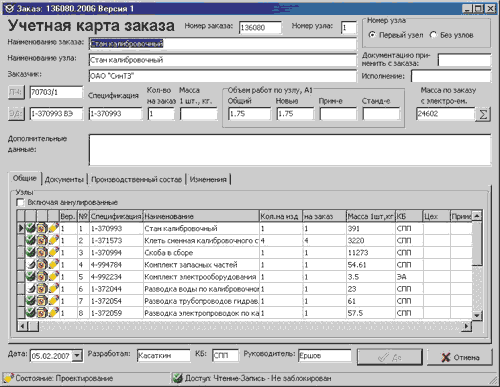Screen dimensions: 500x387
Task: Click the pencil icon in row 1-372054
Action: pos(53,301)
